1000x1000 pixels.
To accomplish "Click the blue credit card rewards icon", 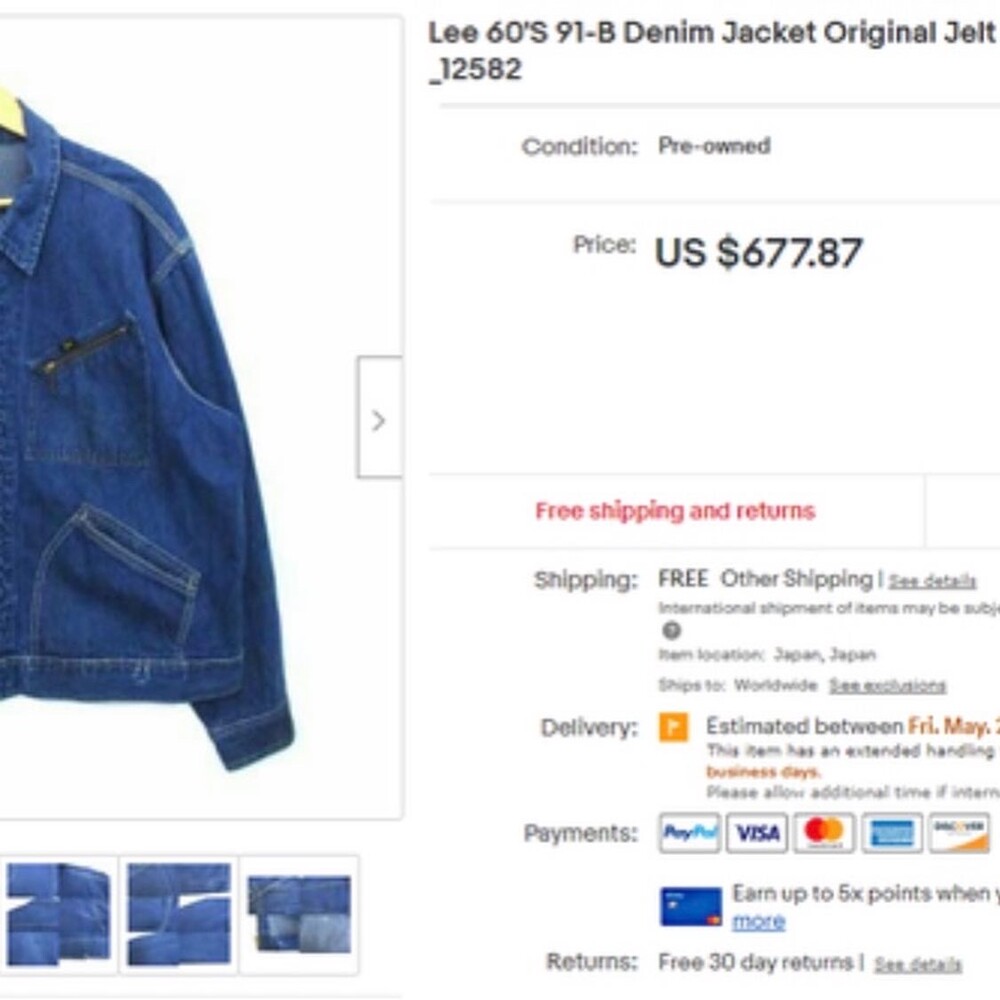I will pos(691,906).
